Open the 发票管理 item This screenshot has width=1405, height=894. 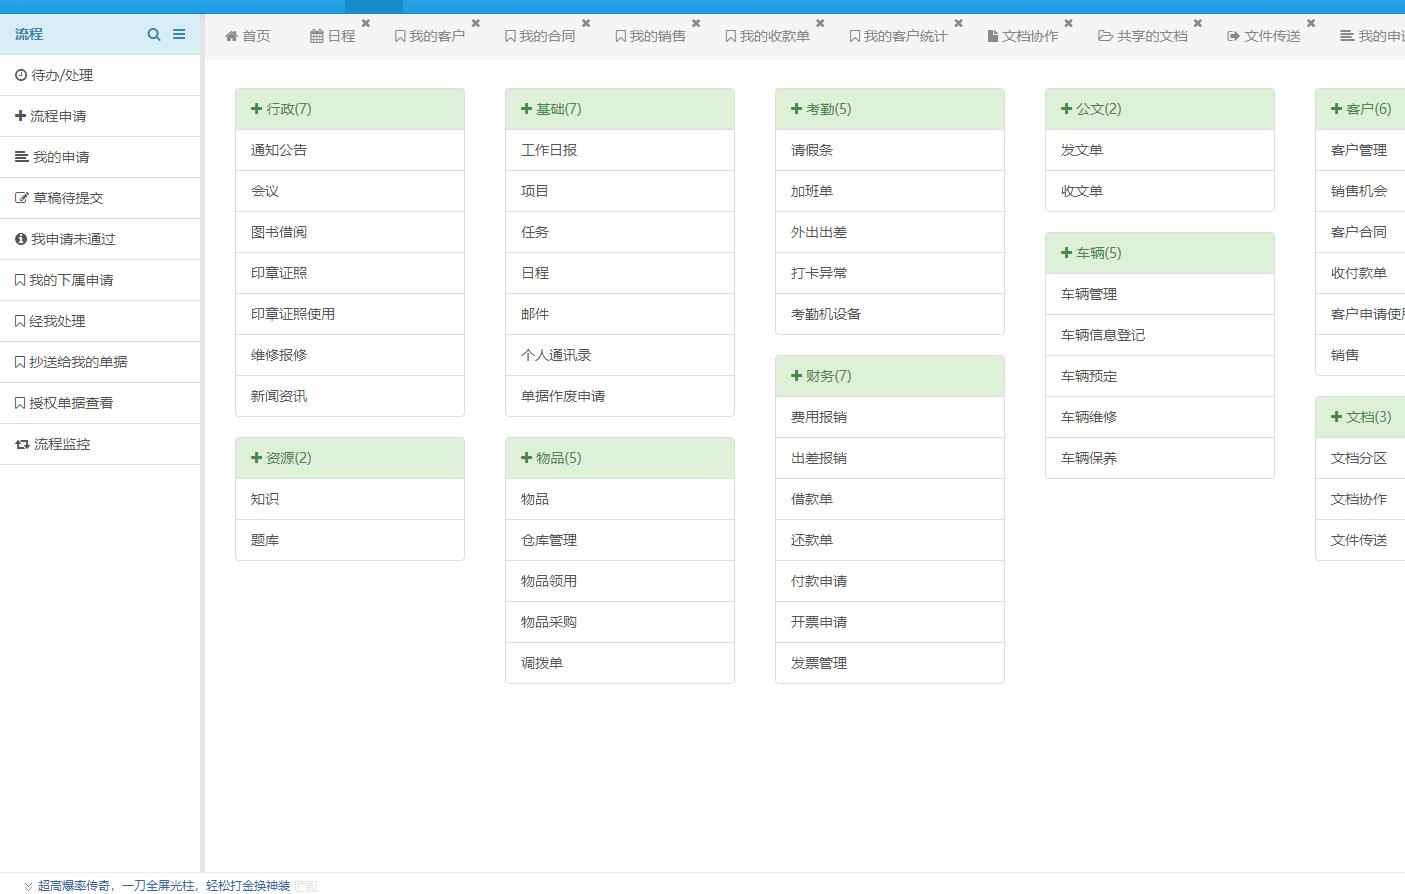pyautogui.click(x=890, y=663)
